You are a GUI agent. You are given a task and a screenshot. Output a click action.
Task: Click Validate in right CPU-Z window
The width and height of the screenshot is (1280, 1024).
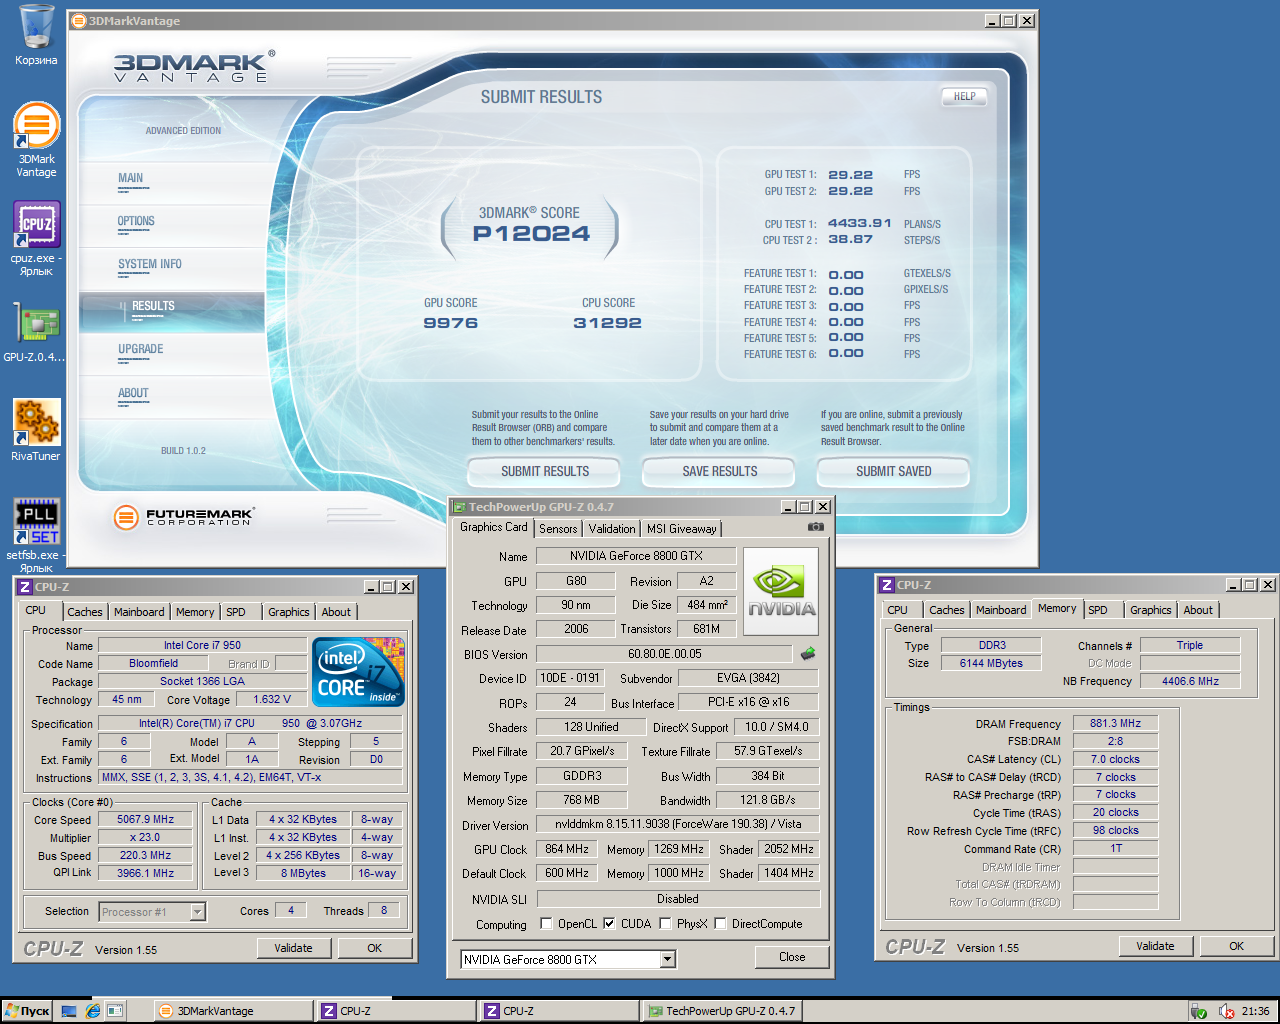pos(1156,946)
